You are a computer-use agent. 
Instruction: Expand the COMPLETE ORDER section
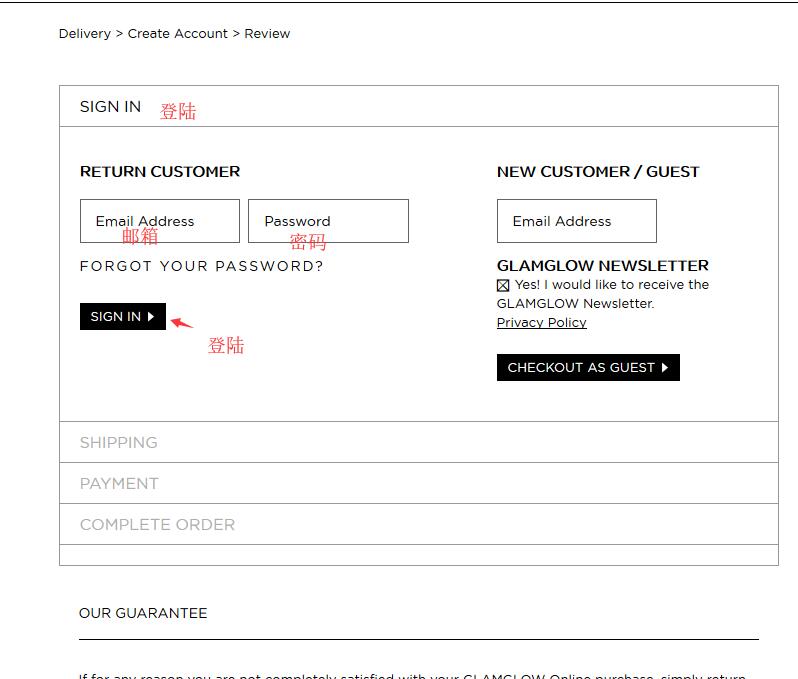157,525
